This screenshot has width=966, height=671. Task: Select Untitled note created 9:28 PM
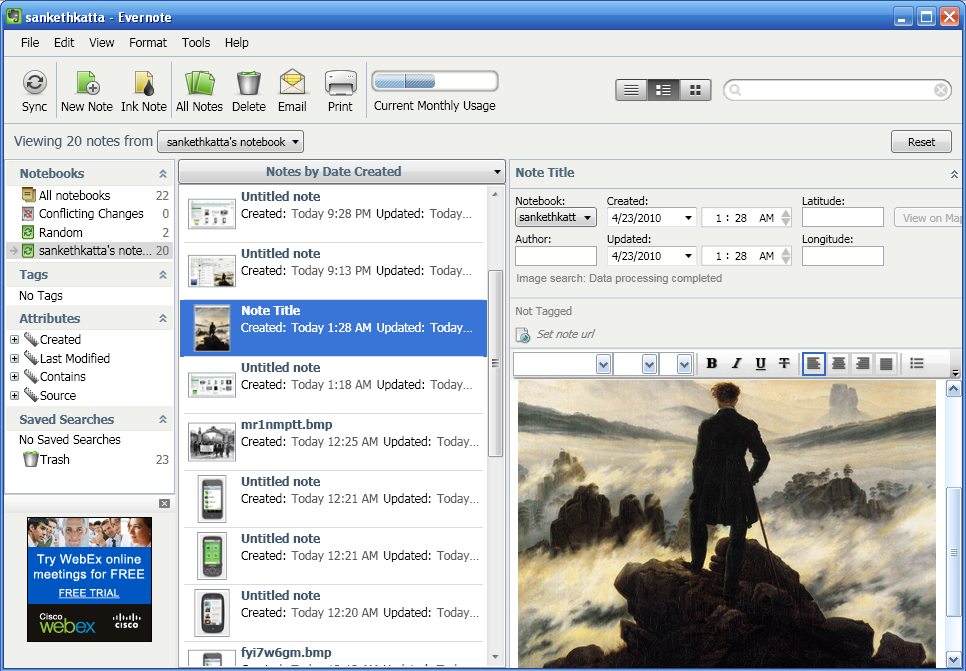[333, 214]
